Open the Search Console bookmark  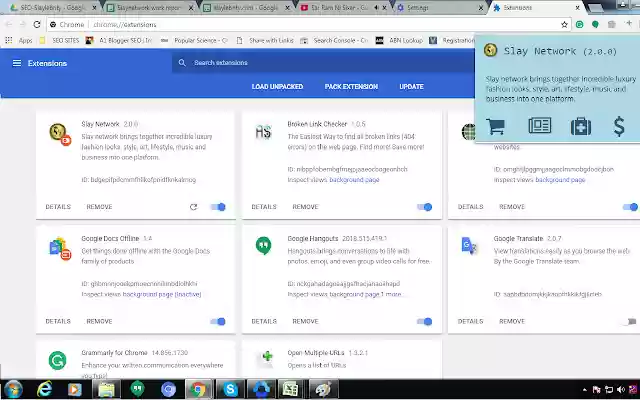point(334,40)
